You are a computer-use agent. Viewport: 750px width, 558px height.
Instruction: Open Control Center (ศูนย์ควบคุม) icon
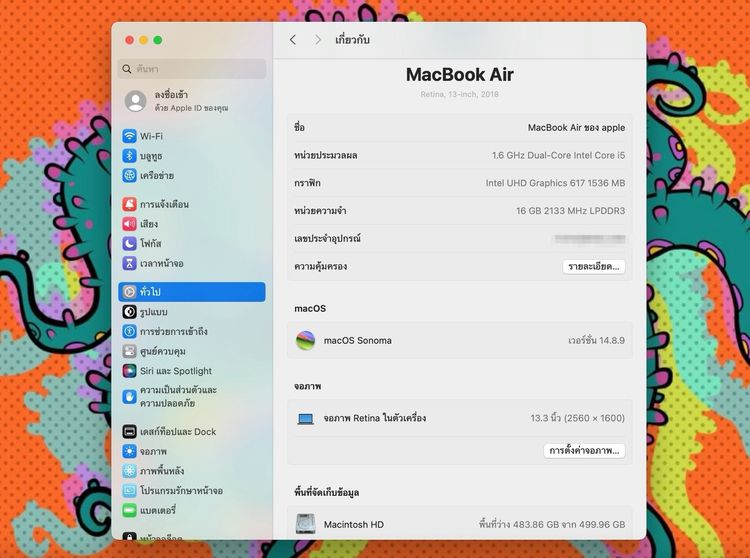(x=129, y=351)
